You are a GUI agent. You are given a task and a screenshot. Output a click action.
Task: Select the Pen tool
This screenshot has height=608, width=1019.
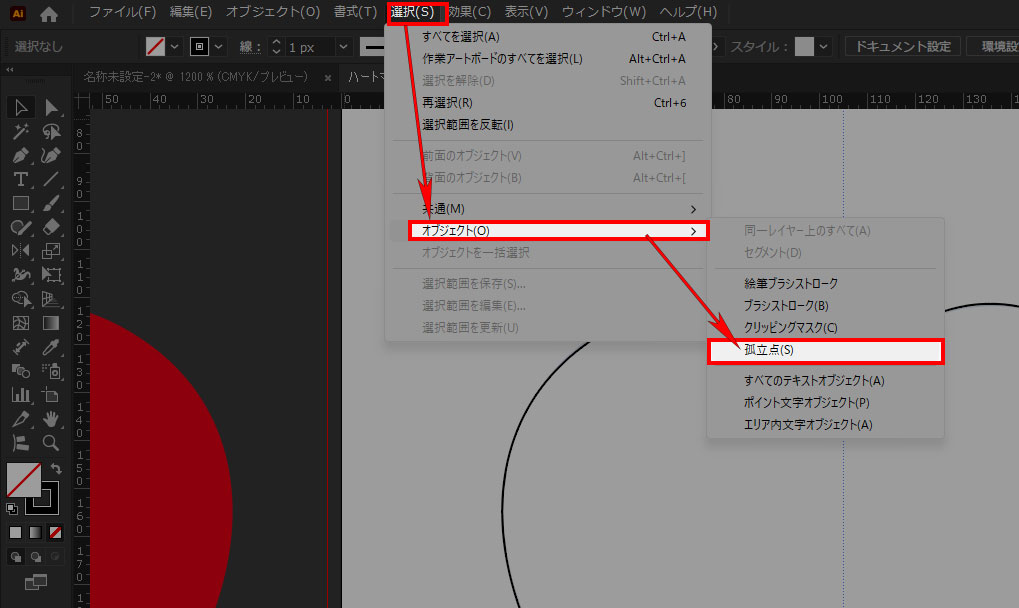point(20,155)
